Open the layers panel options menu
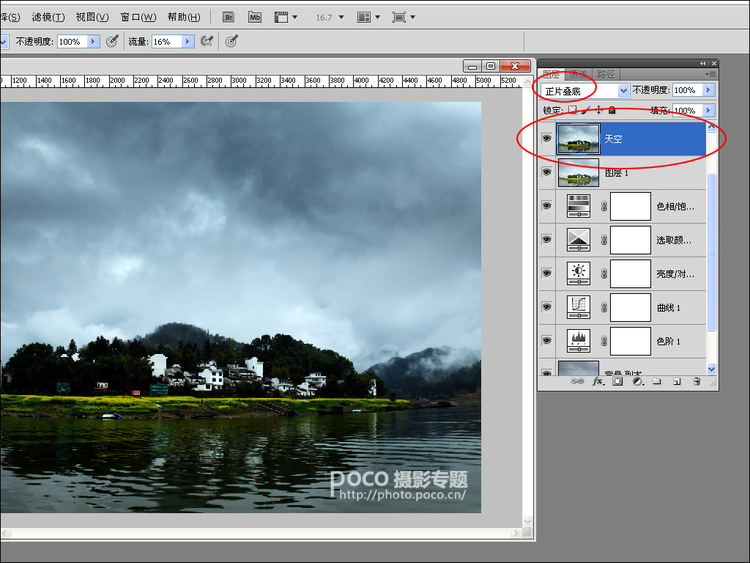Viewport: 750px width, 563px height. pos(710,74)
